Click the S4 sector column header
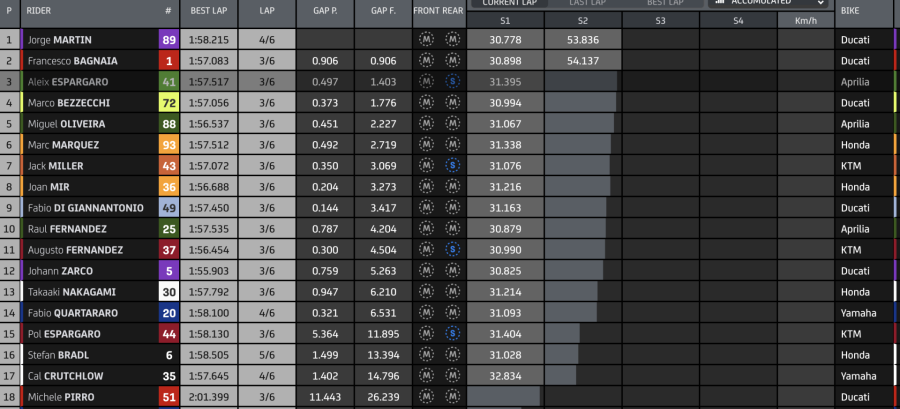 click(738, 20)
